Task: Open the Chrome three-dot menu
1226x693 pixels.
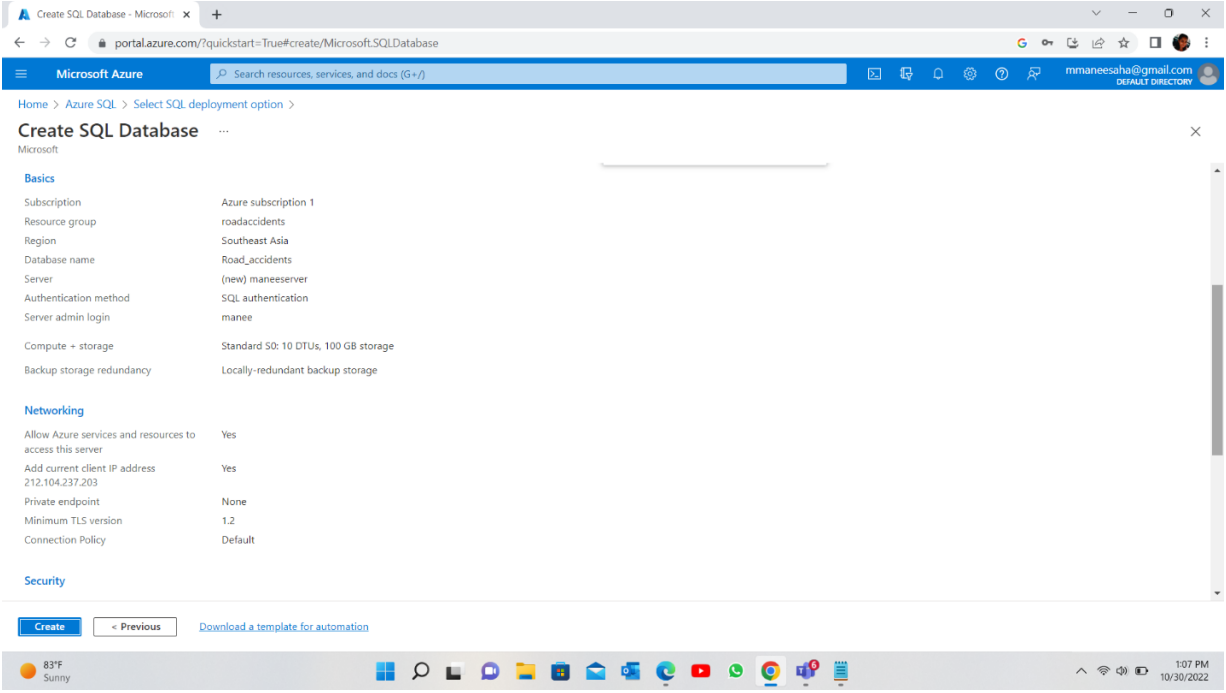Action: 1207,43
